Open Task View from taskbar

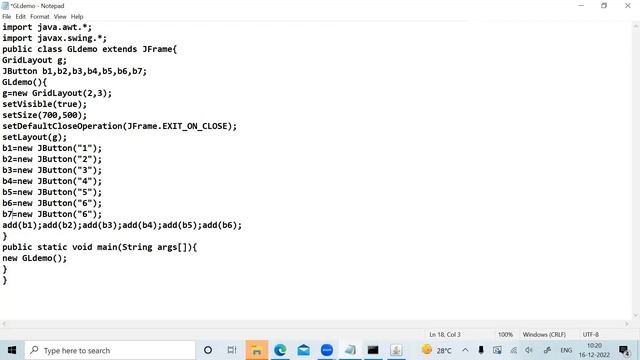coord(232,350)
